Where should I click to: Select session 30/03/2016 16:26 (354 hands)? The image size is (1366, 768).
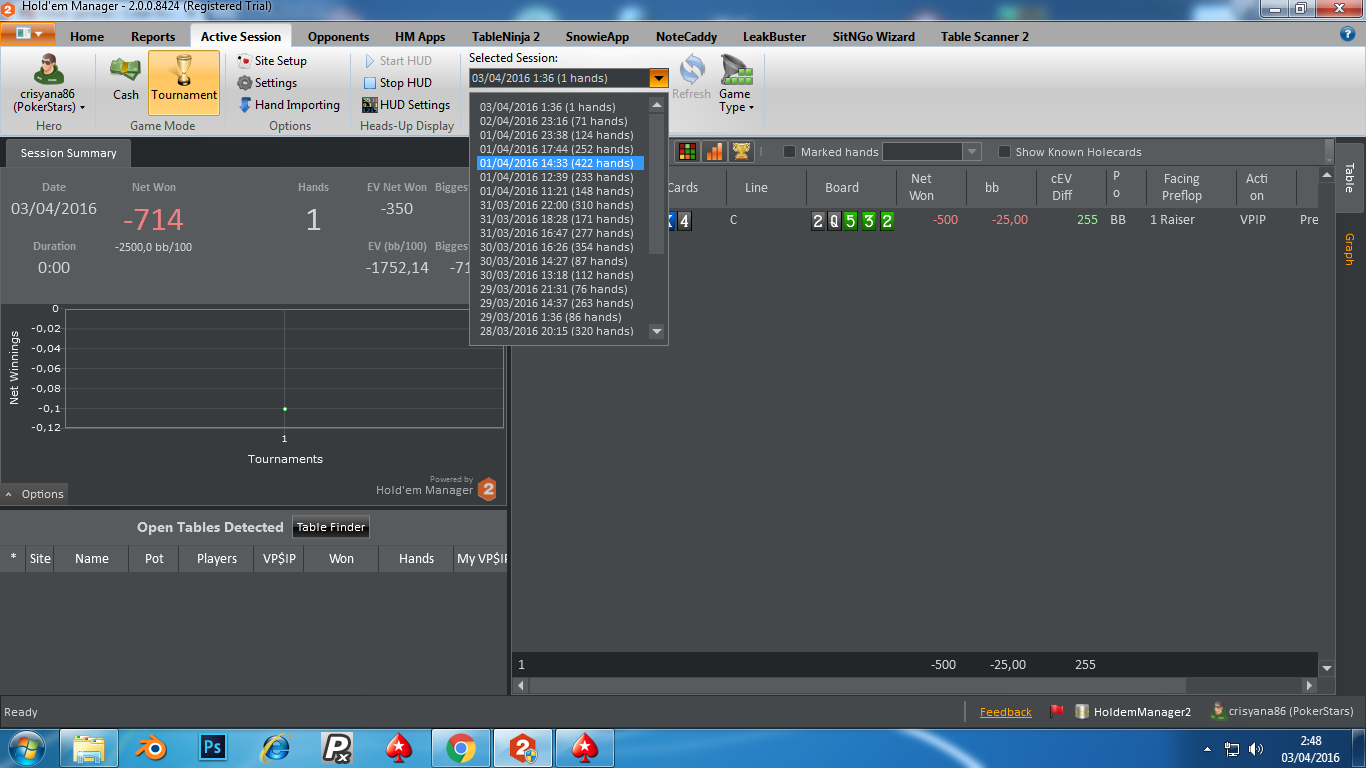tap(560, 247)
